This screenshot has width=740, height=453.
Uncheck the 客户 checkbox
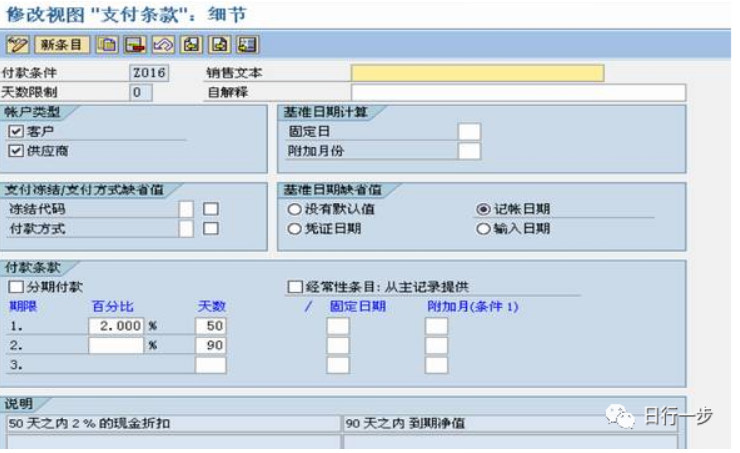point(16,131)
